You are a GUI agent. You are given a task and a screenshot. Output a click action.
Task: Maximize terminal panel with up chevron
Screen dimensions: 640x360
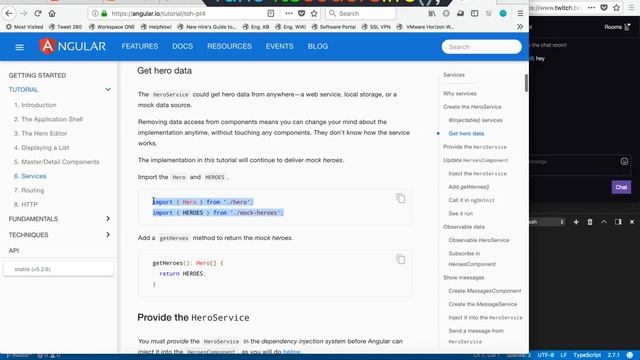click(x=604, y=222)
